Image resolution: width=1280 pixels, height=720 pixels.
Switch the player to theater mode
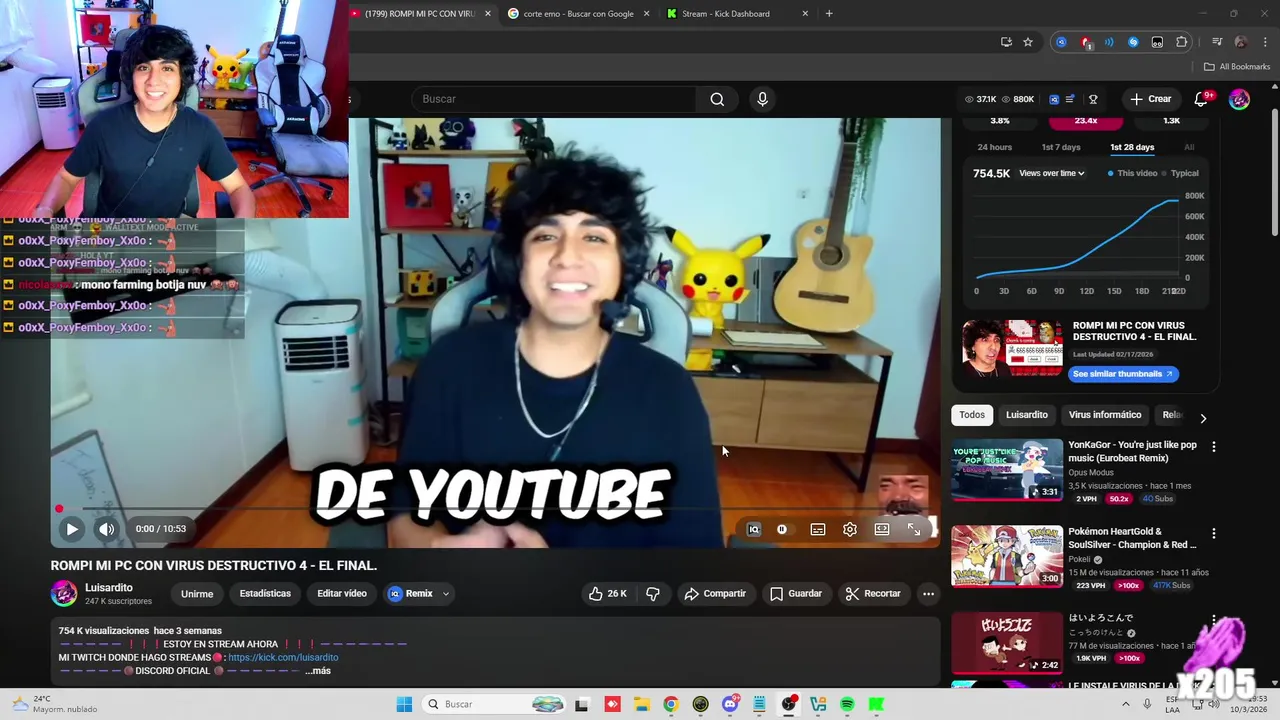882,530
